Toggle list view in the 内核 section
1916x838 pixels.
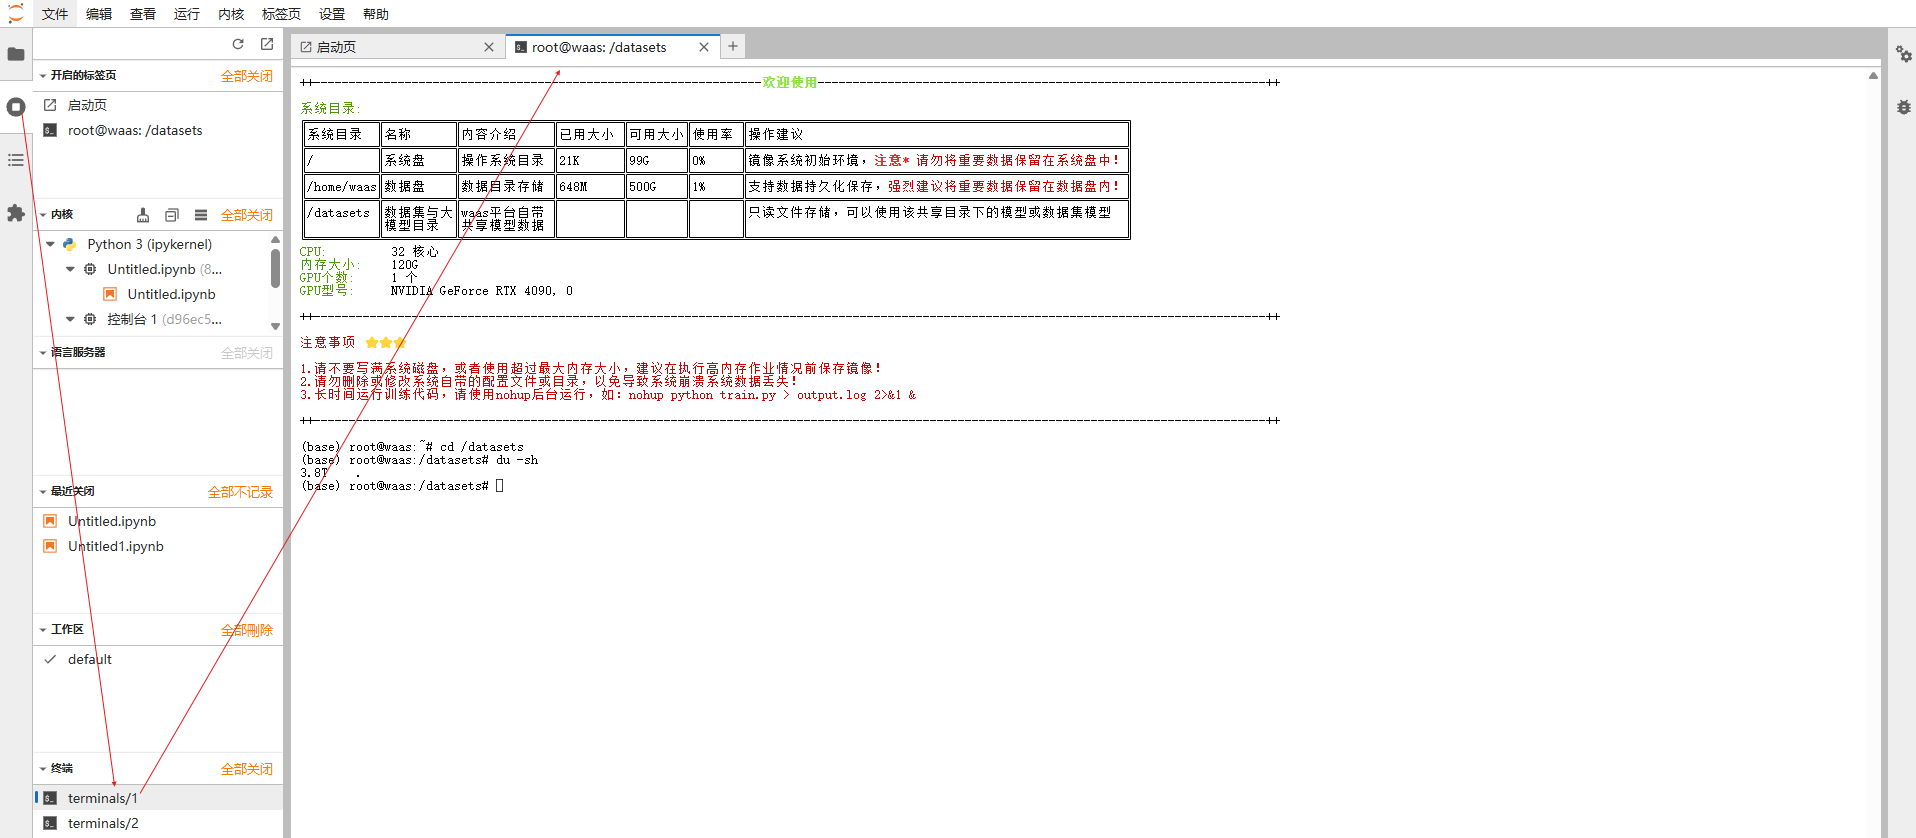pyautogui.click(x=201, y=215)
